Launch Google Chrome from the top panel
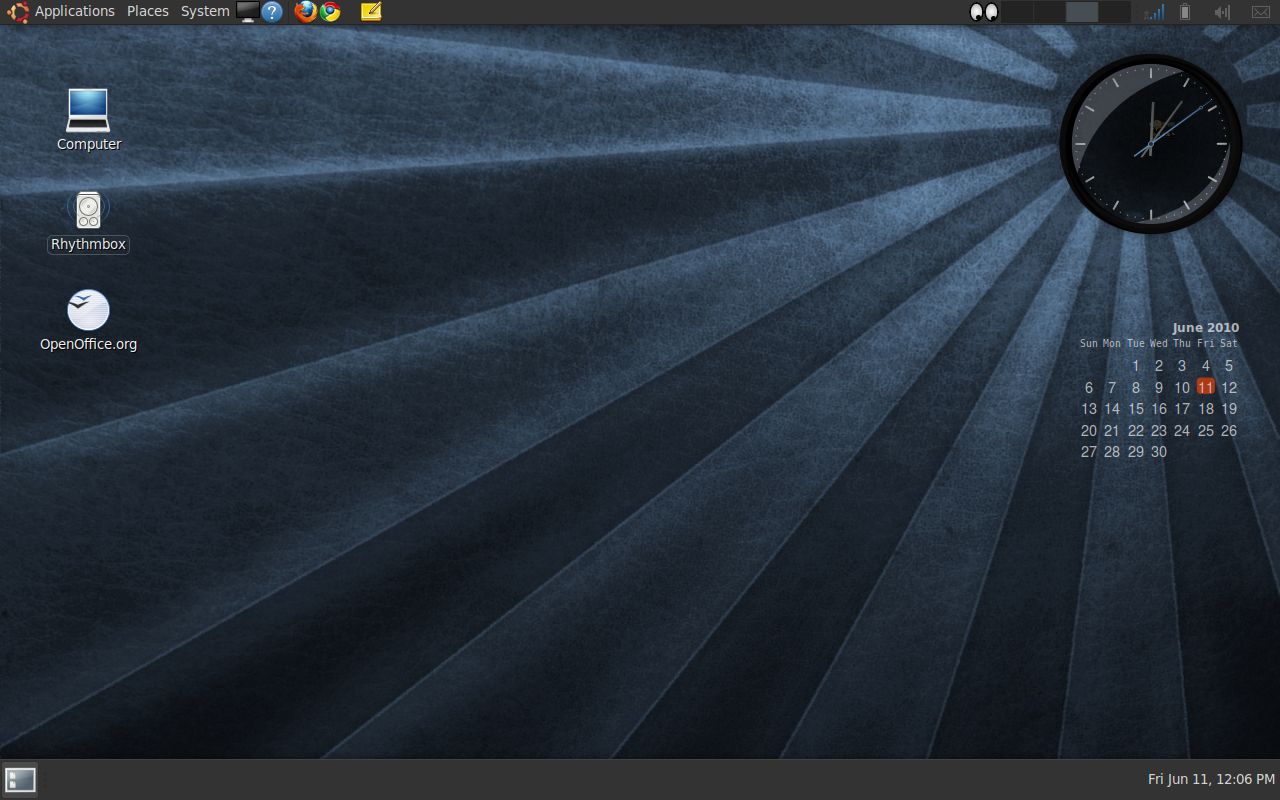This screenshot has width=1280, height=800. pyautogui.click(x=330, y=12)
